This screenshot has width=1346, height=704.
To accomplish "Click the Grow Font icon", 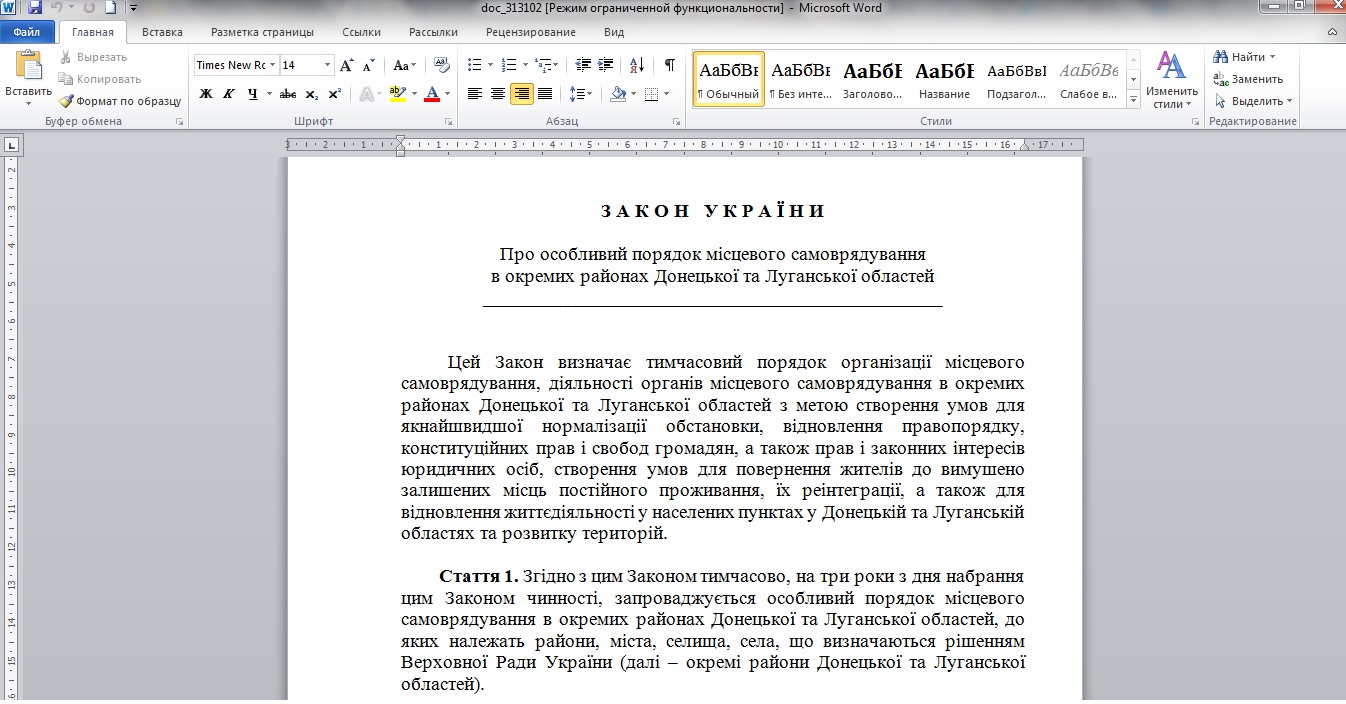I will tap(346, 66).
